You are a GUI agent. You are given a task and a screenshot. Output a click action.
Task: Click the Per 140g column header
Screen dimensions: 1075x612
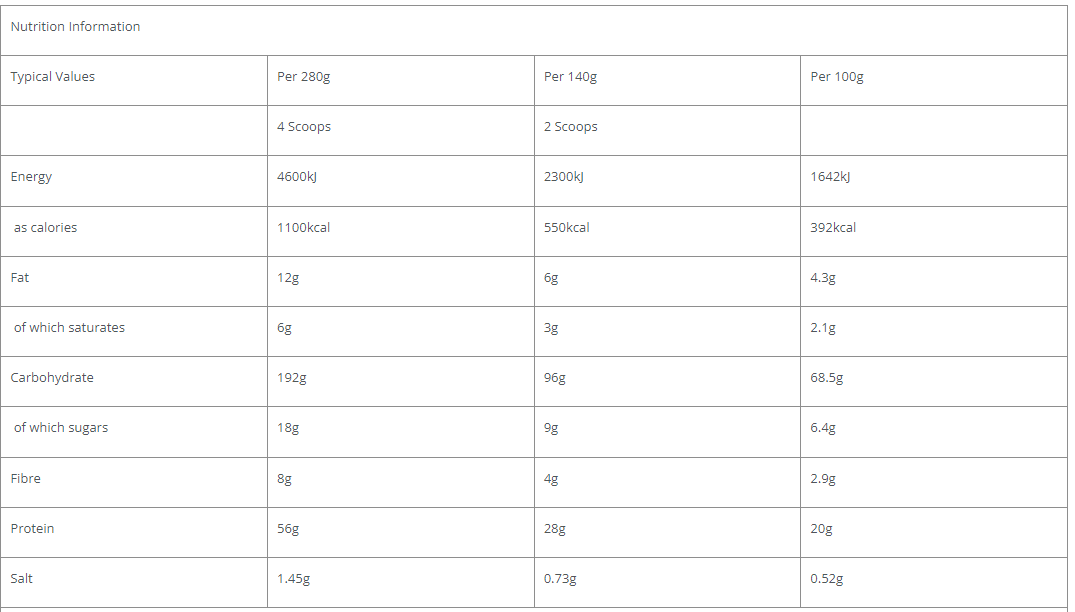(570, 77)
